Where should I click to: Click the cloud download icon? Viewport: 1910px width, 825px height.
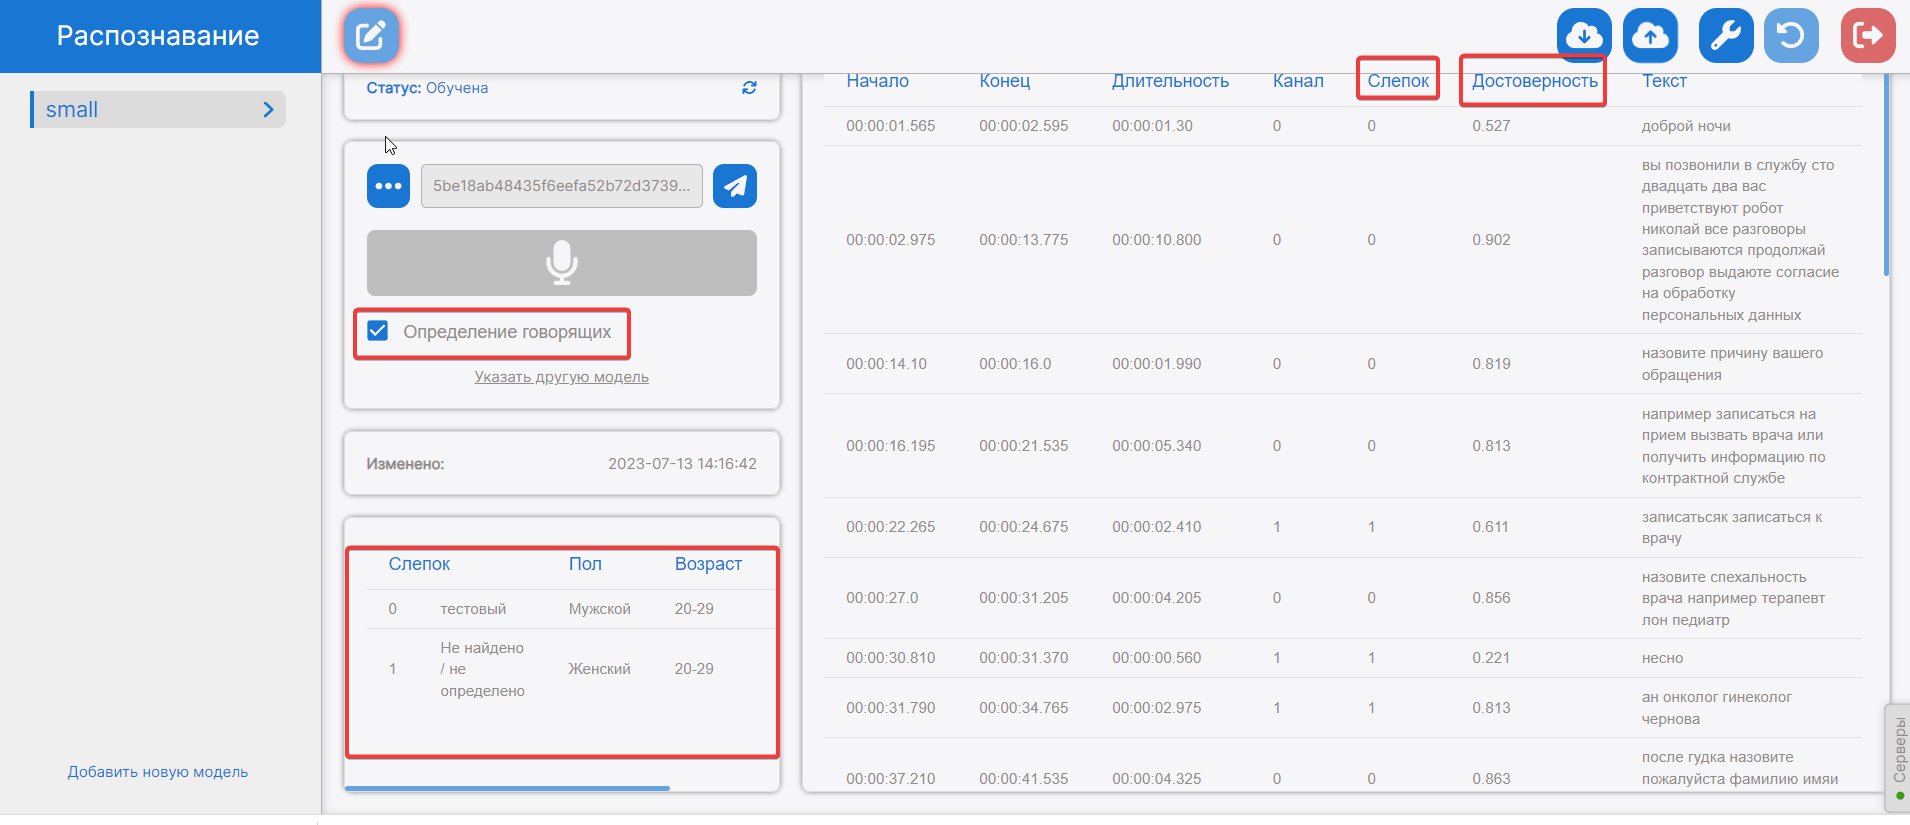coord(1584,36)
